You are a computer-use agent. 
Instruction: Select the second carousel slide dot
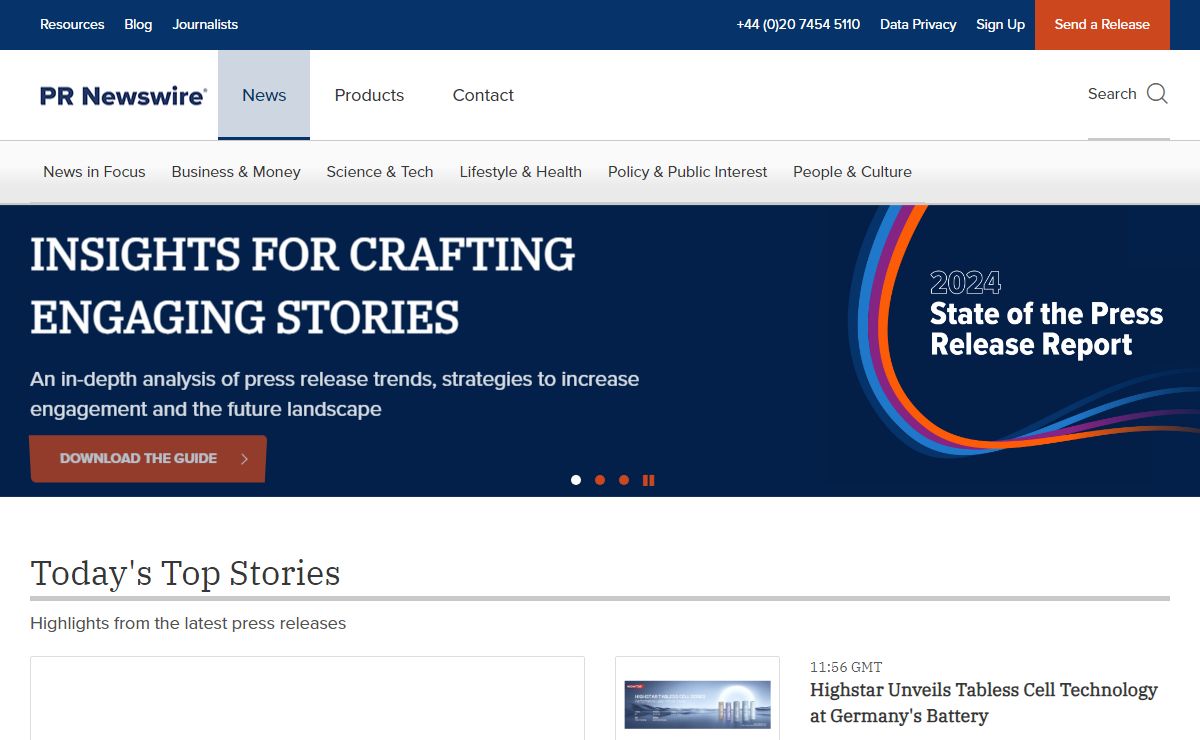(x=600, y=480)
